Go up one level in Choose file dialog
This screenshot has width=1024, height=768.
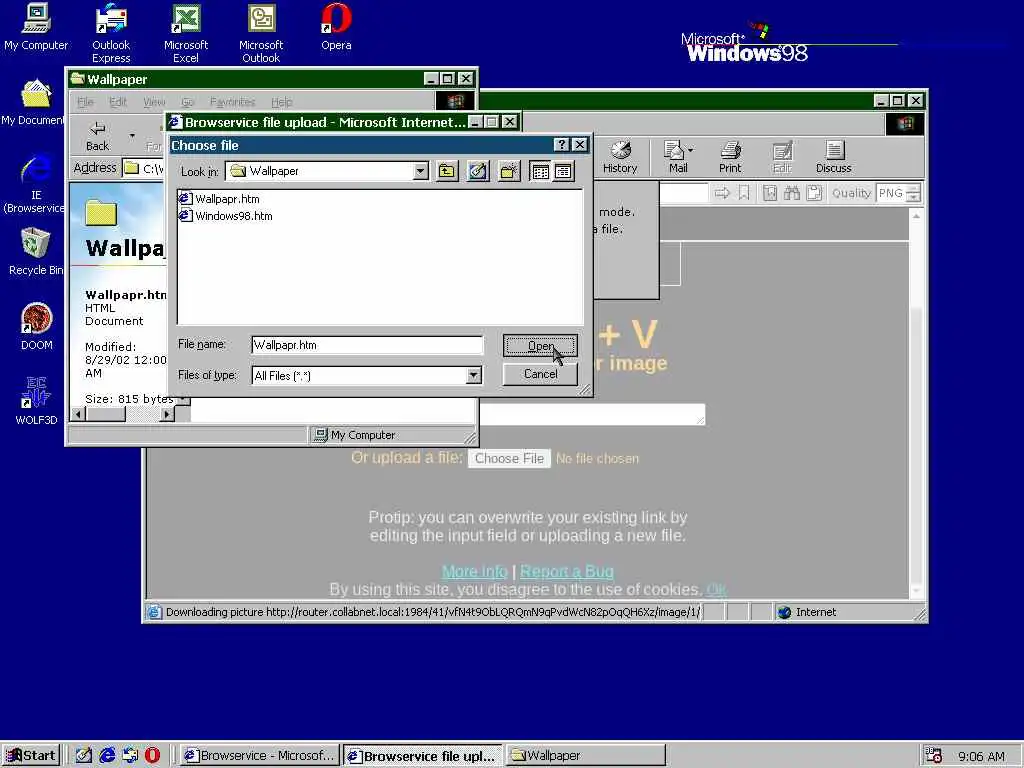[x=447, y=171]
